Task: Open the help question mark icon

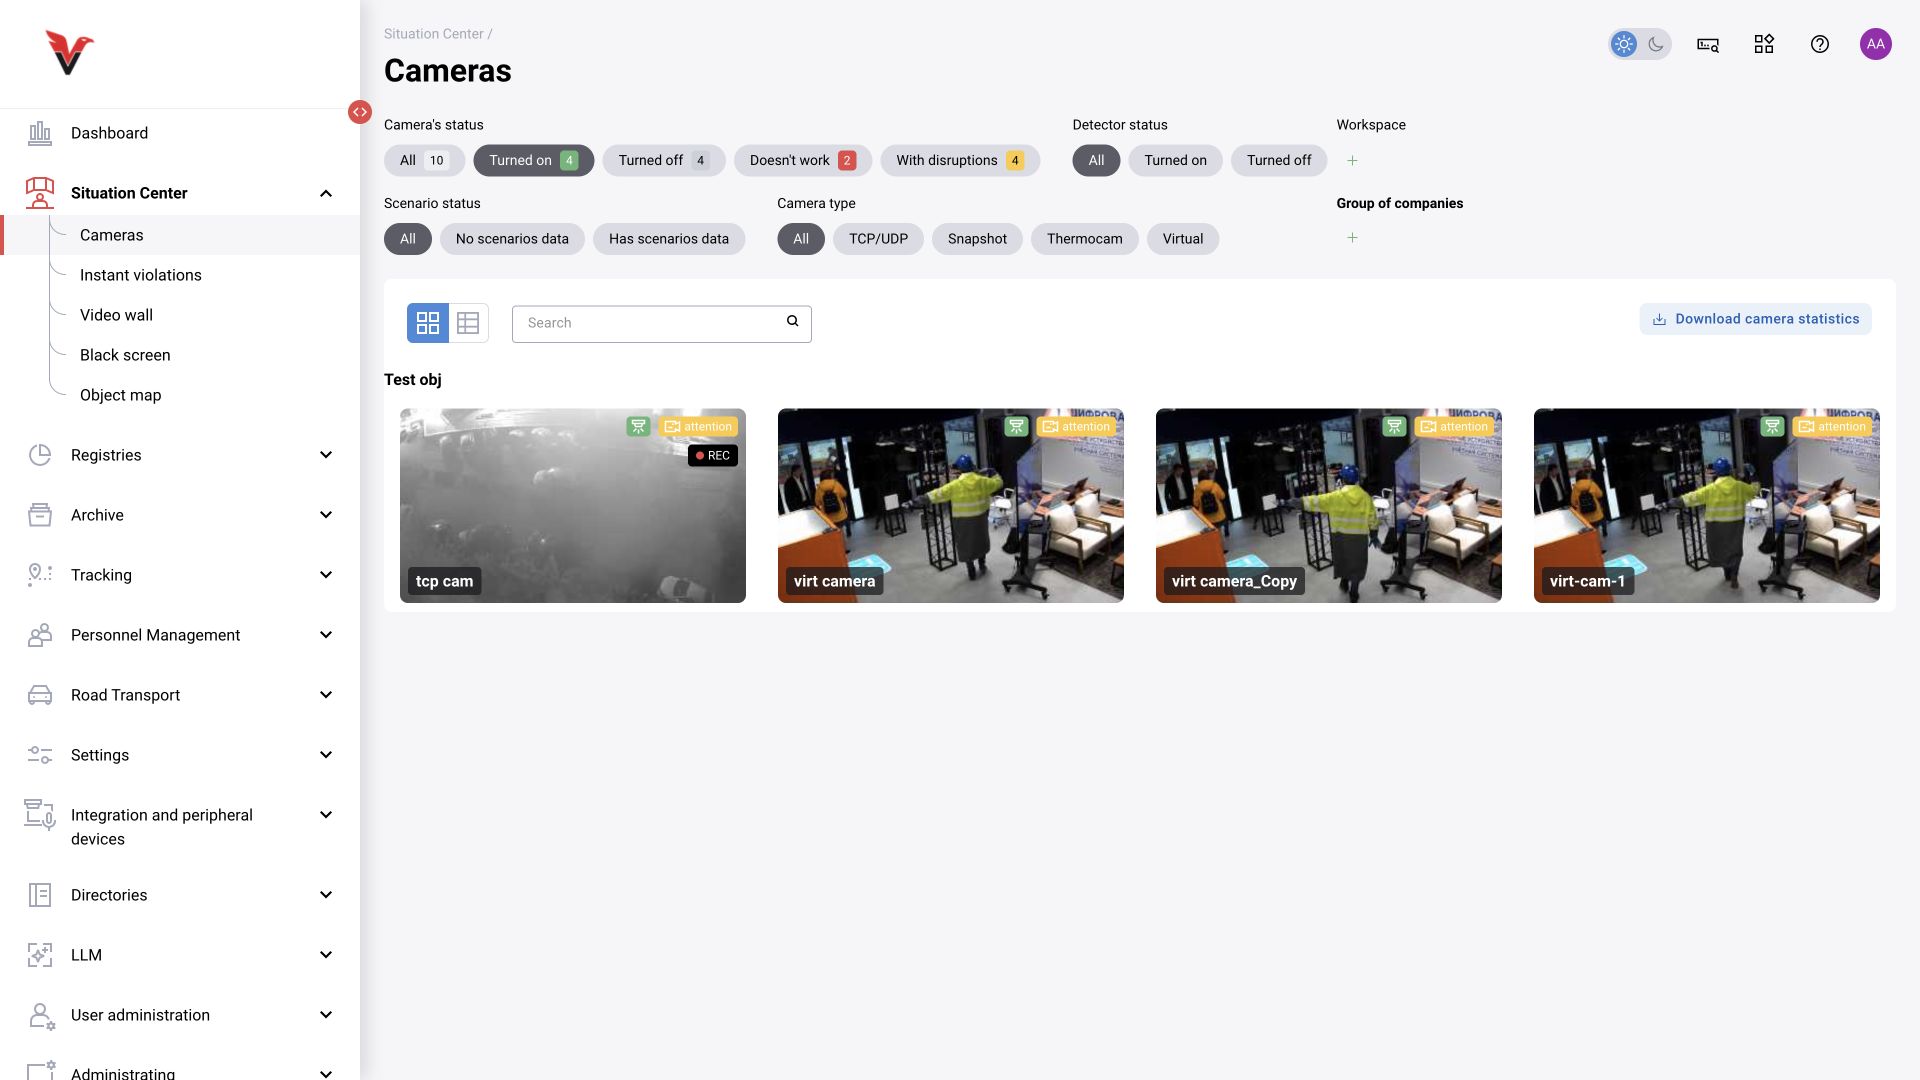Action: click(x=1820, y=44)
